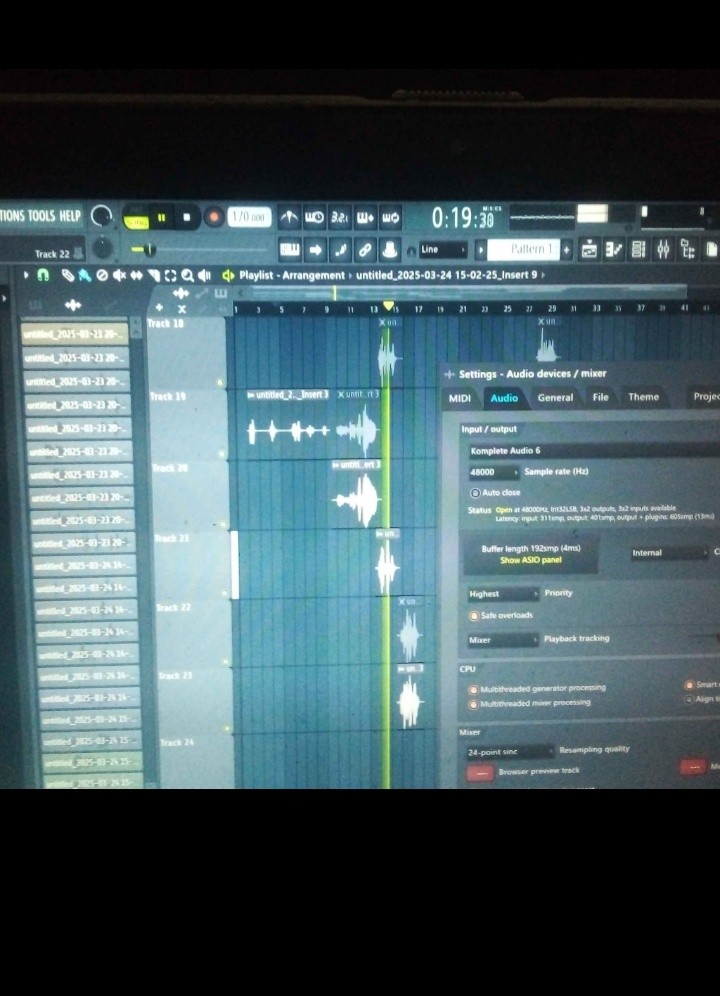Click the 0:19:30 time display
Screen dimensions: 720x996
click(x=463, y=219)
